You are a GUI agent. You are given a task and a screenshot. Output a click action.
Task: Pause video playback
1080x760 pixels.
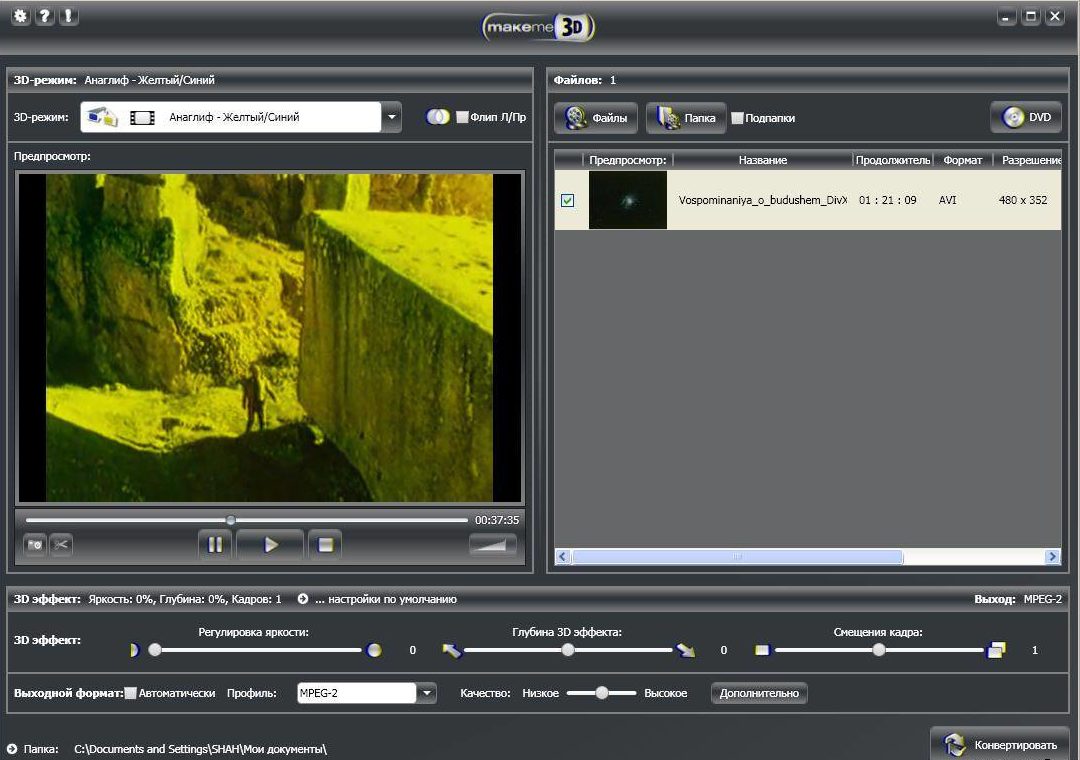click(215, 544)
